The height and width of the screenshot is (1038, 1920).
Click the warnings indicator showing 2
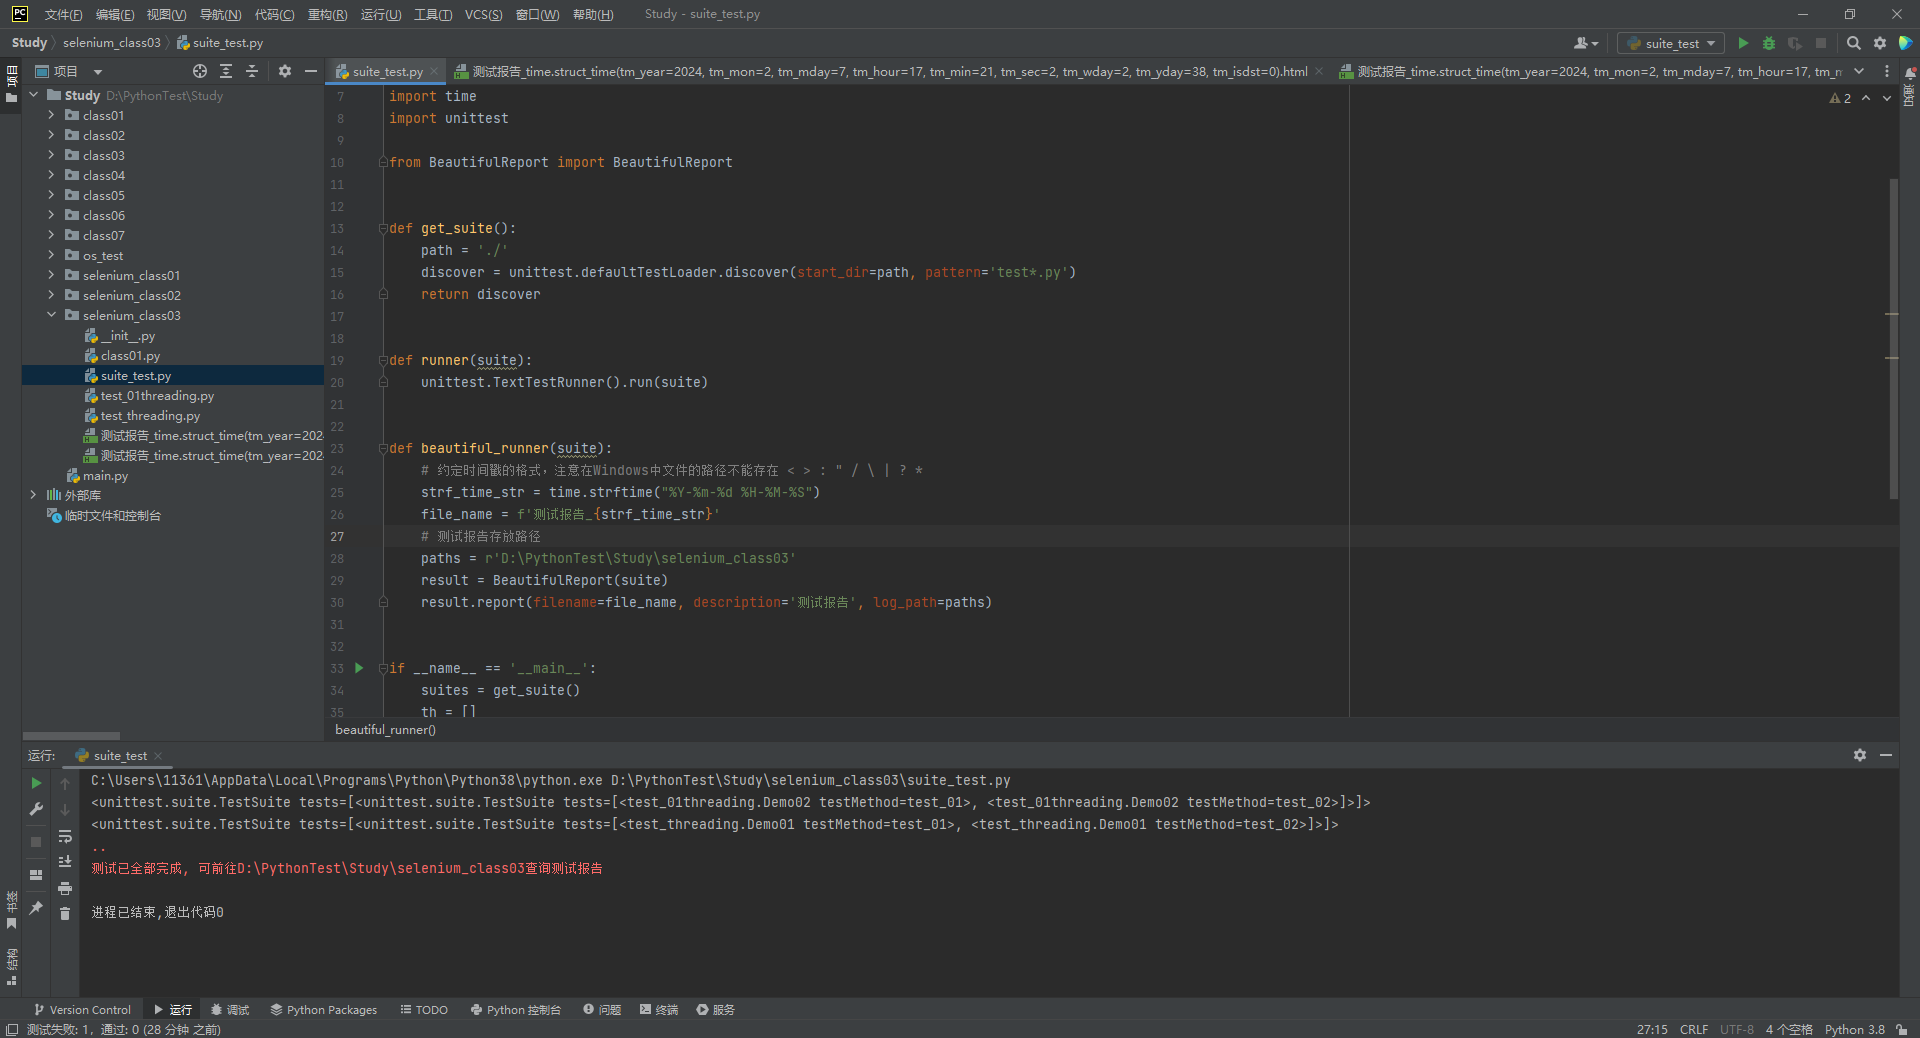coord(1840,98)
